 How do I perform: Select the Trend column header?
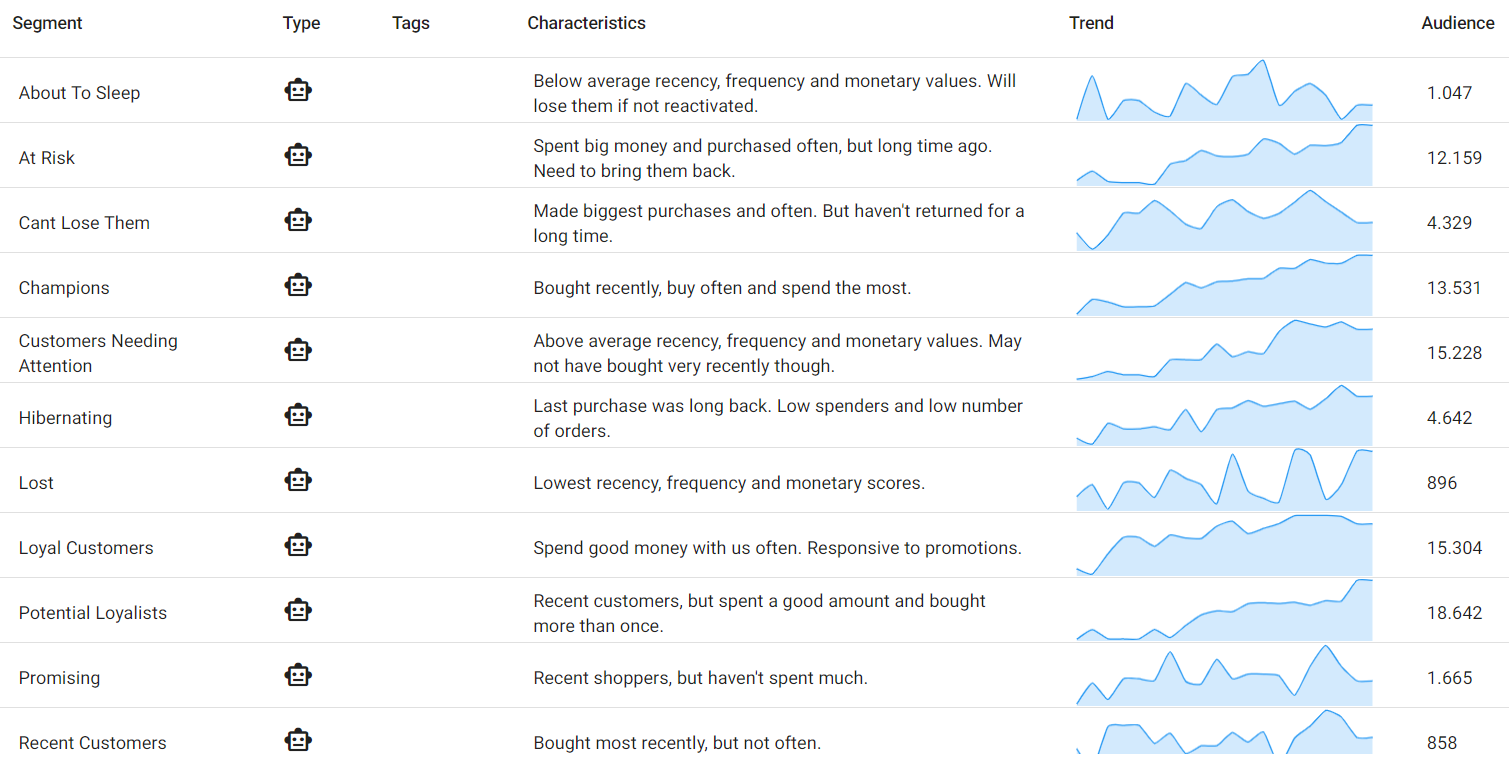click(x=1091, y=23)
